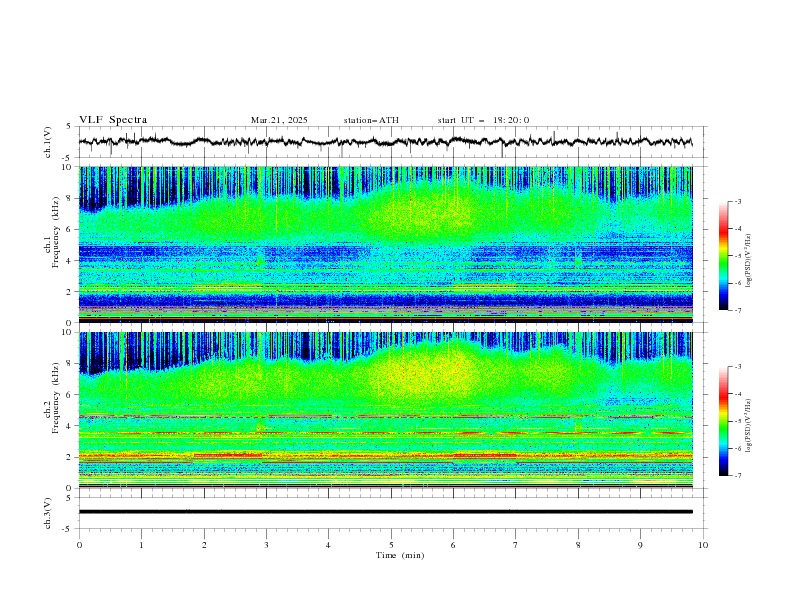Click the log(PSD) label beside ch.2 colorbar
This screenshot has width=792, height=612.
pos(748,426)
